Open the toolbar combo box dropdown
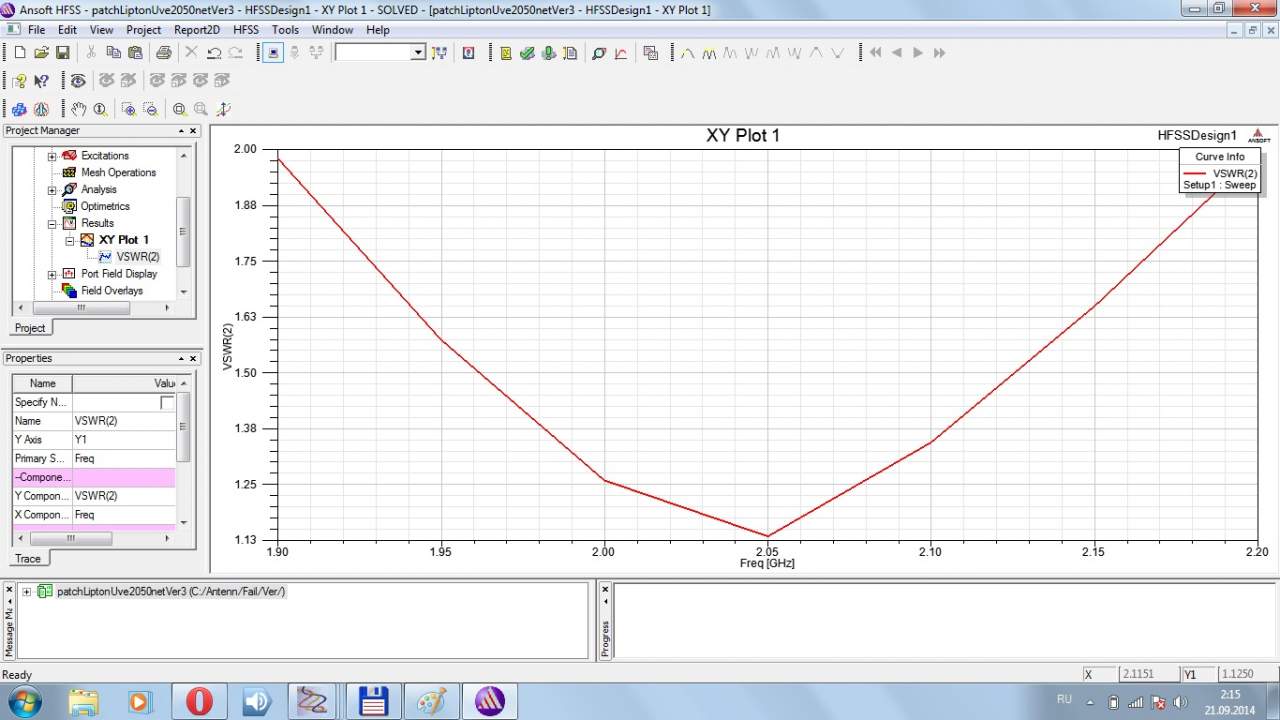Screen dimensions: 1280x720 [418, 53]
